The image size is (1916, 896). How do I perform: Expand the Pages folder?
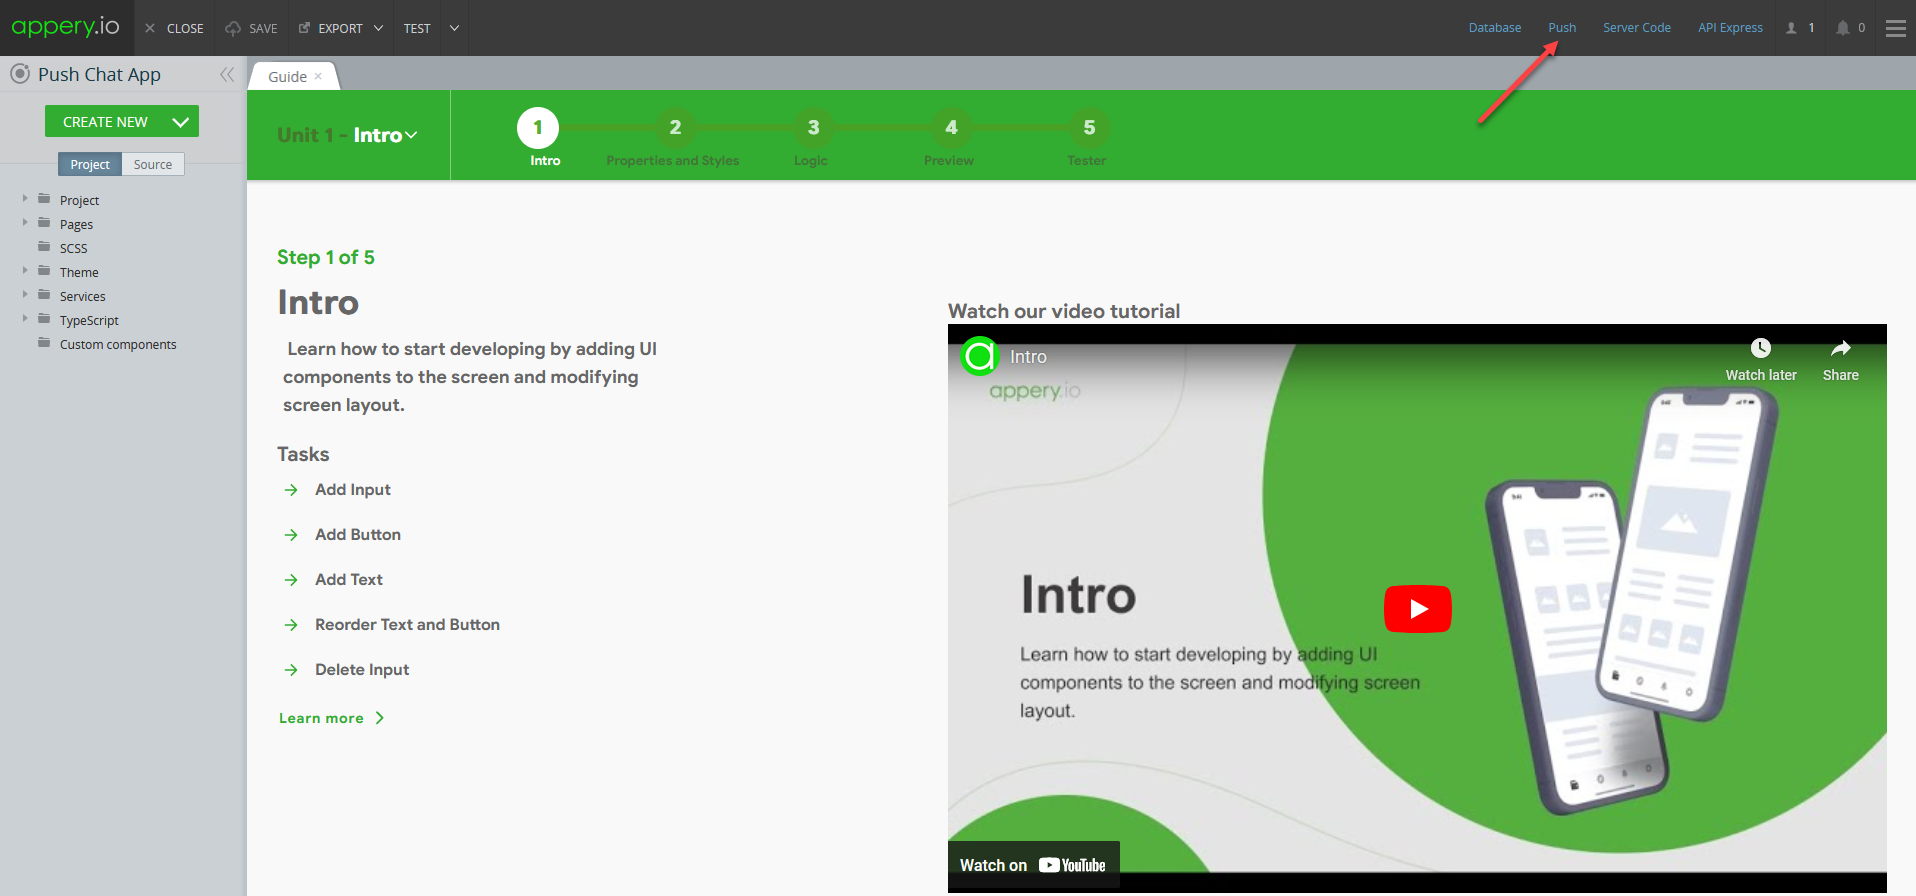click(x=25, y=223)
